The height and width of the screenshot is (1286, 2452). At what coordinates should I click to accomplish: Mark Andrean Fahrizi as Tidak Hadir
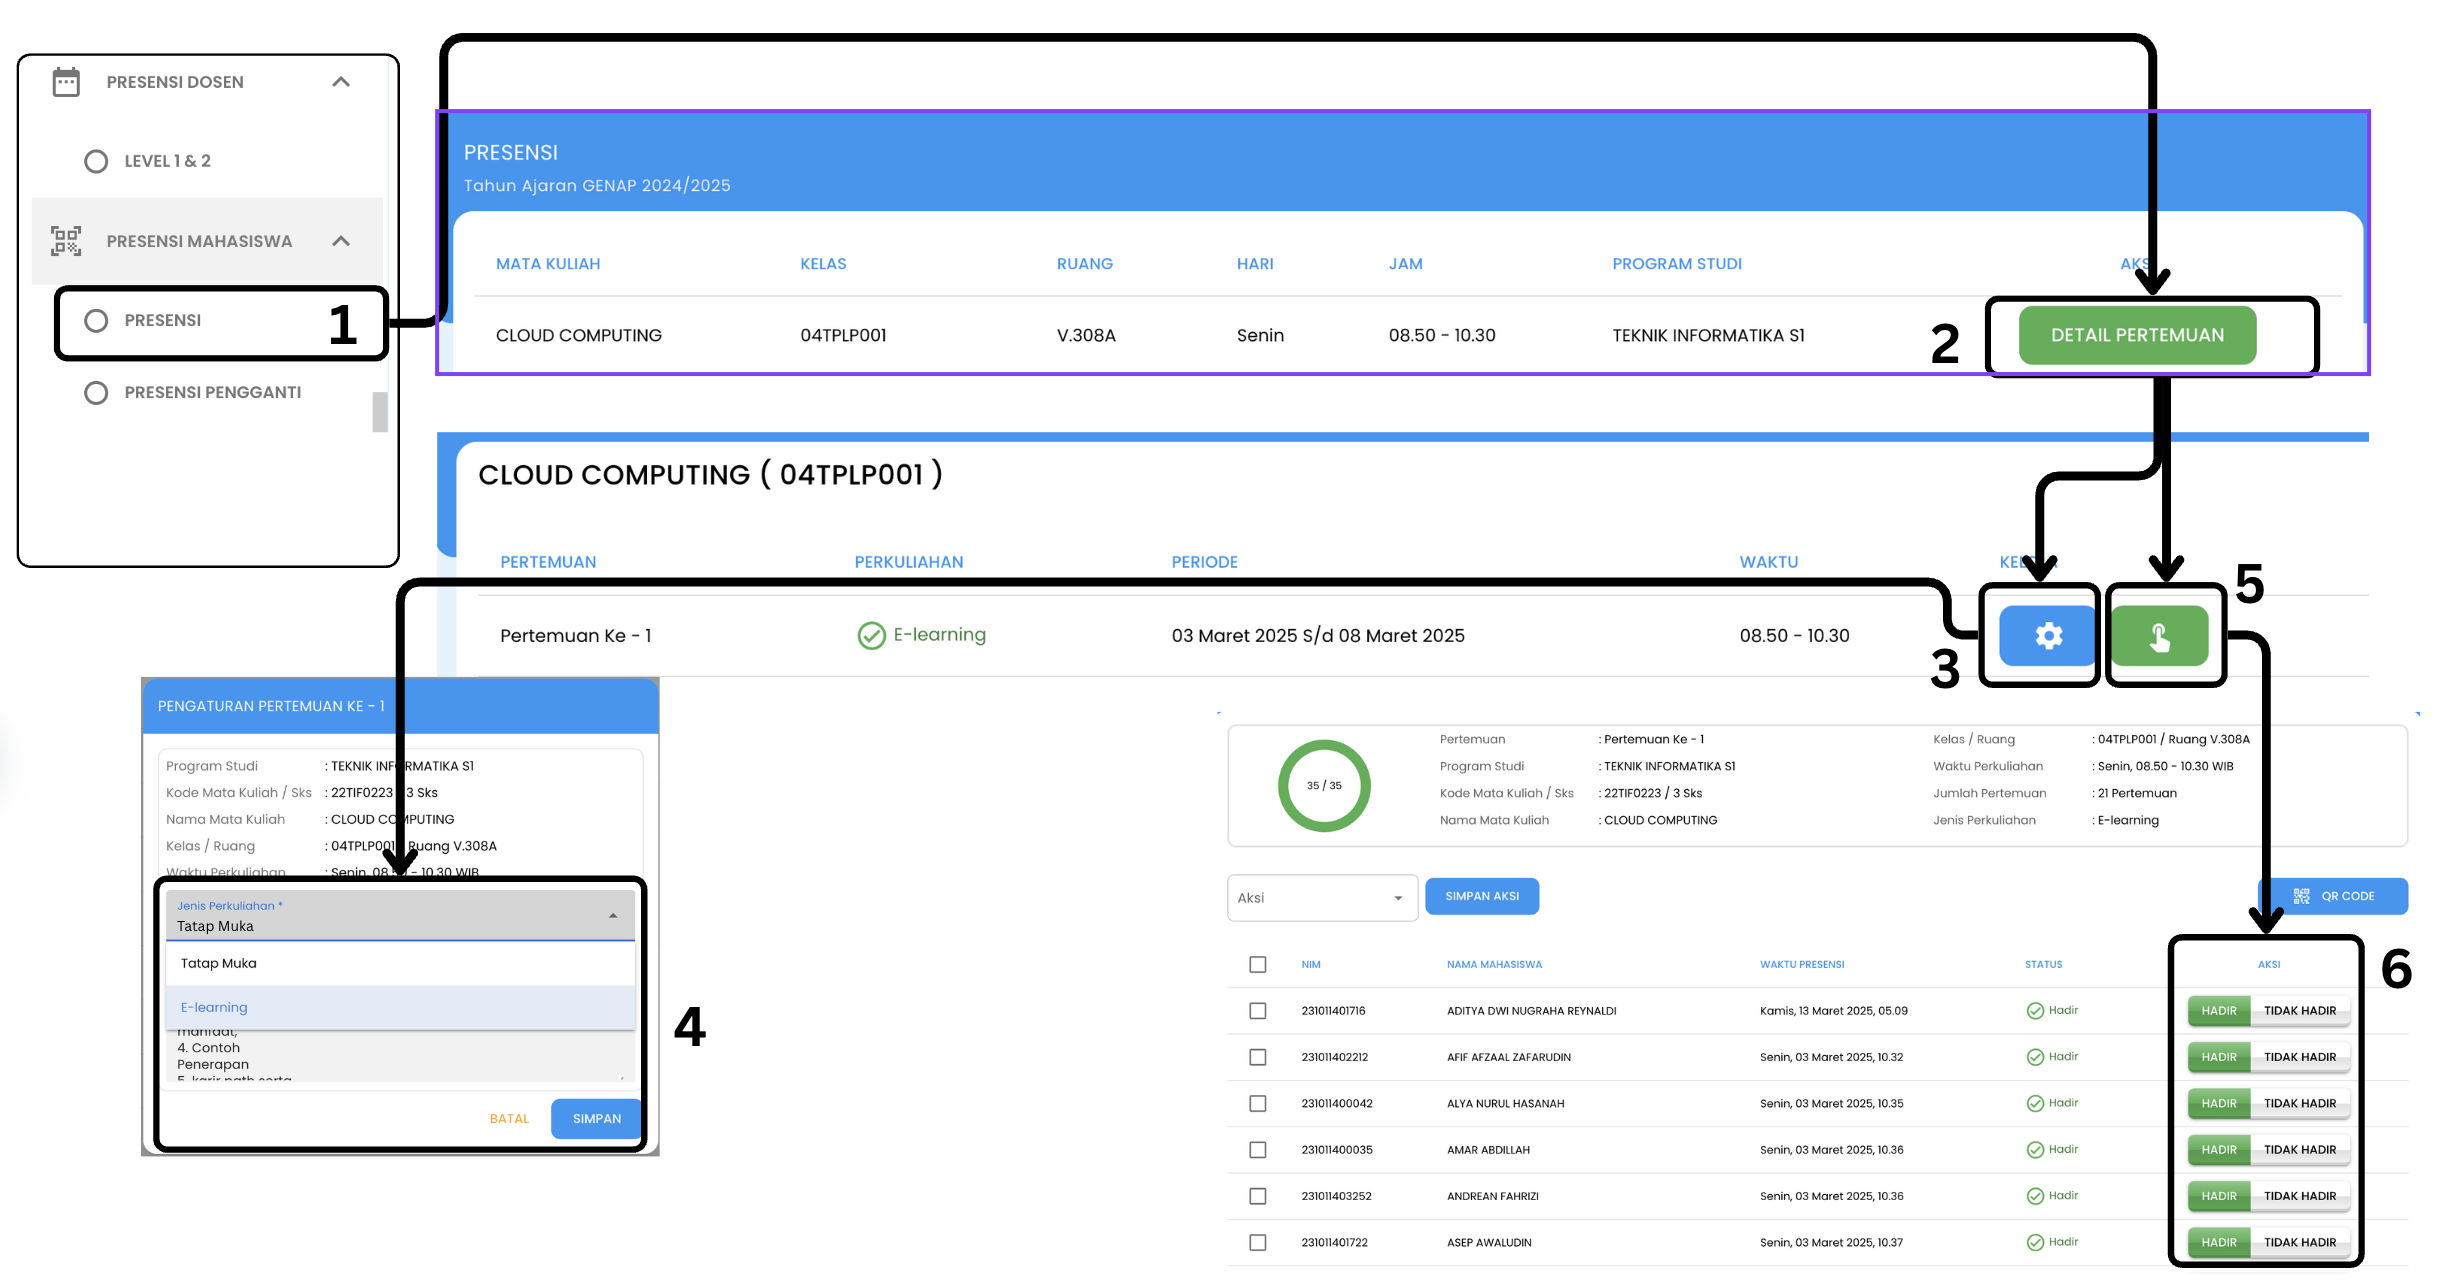pyautogui.click(x=2300, y=1196)
